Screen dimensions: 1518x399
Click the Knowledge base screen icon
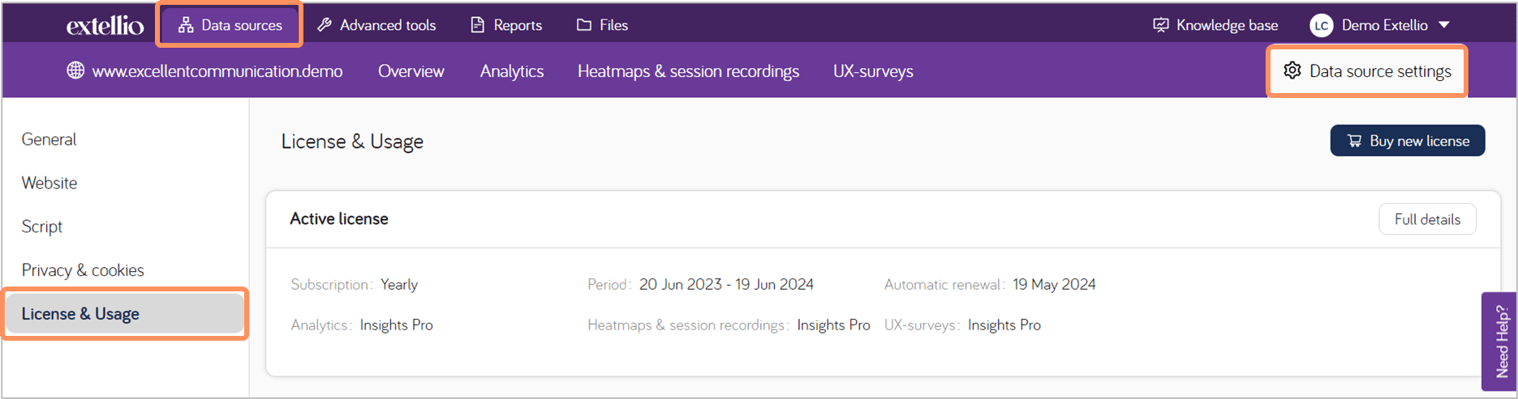point(1161,25)
